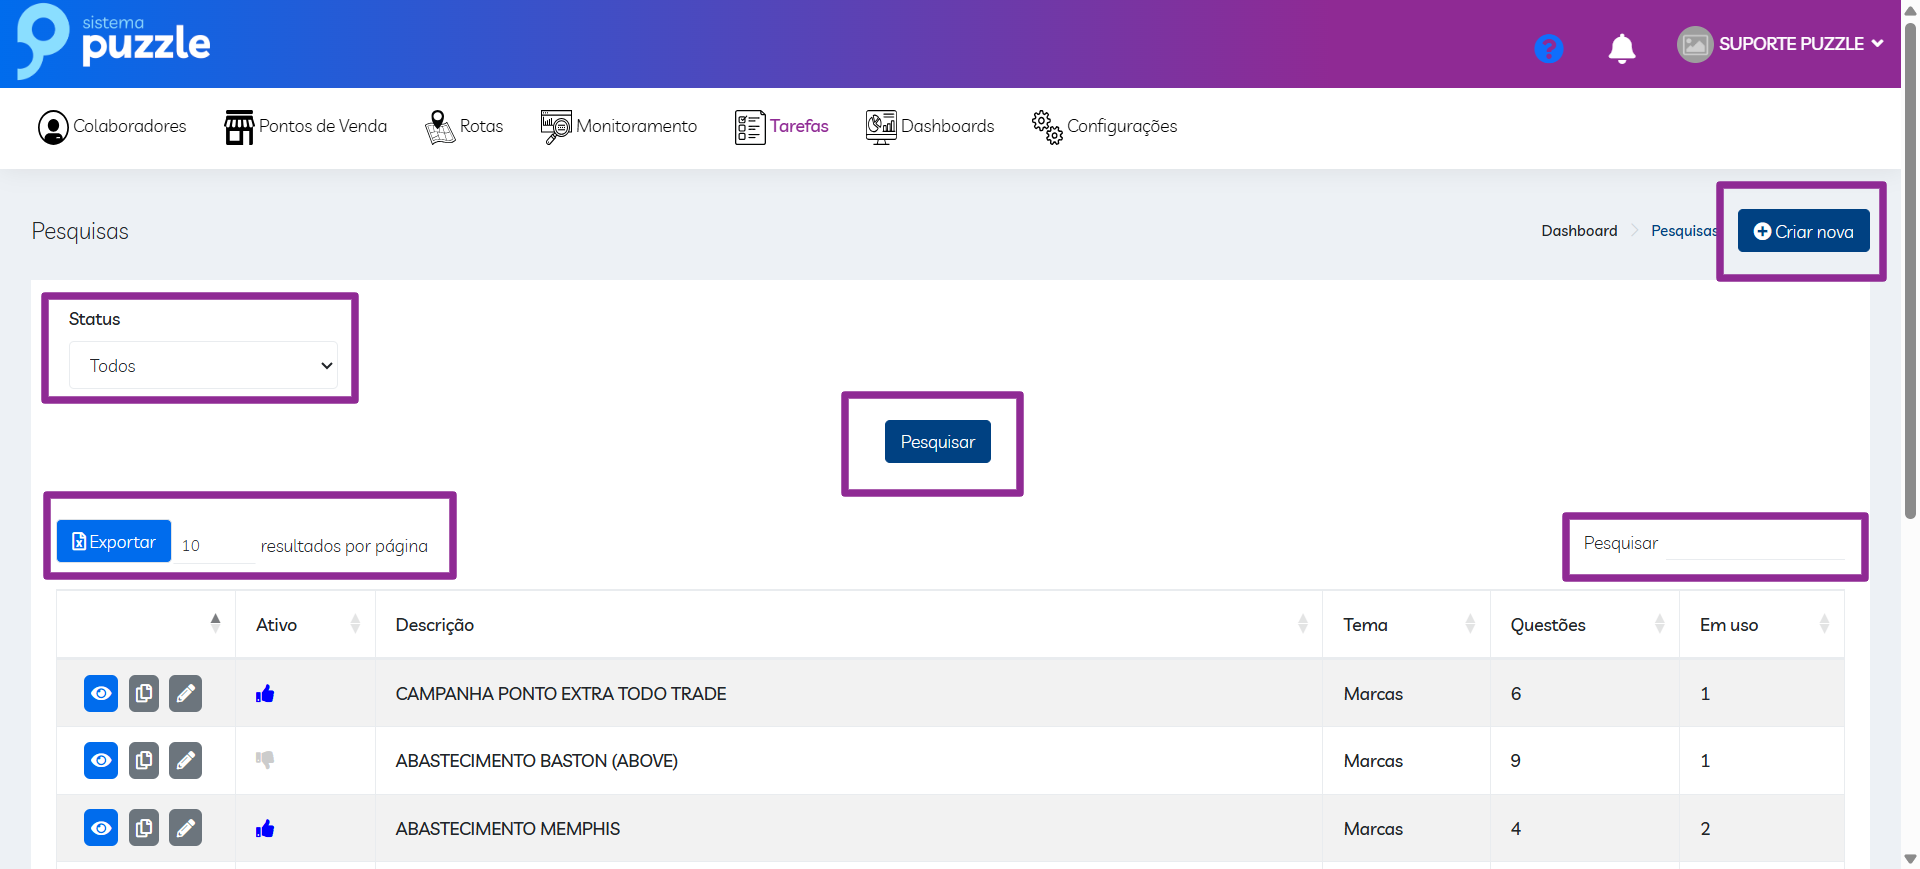Toggle active thumbs-up for CAMPANHA PONTO EXTRA
1920x869 pixels.
click(x=265, y=694)
